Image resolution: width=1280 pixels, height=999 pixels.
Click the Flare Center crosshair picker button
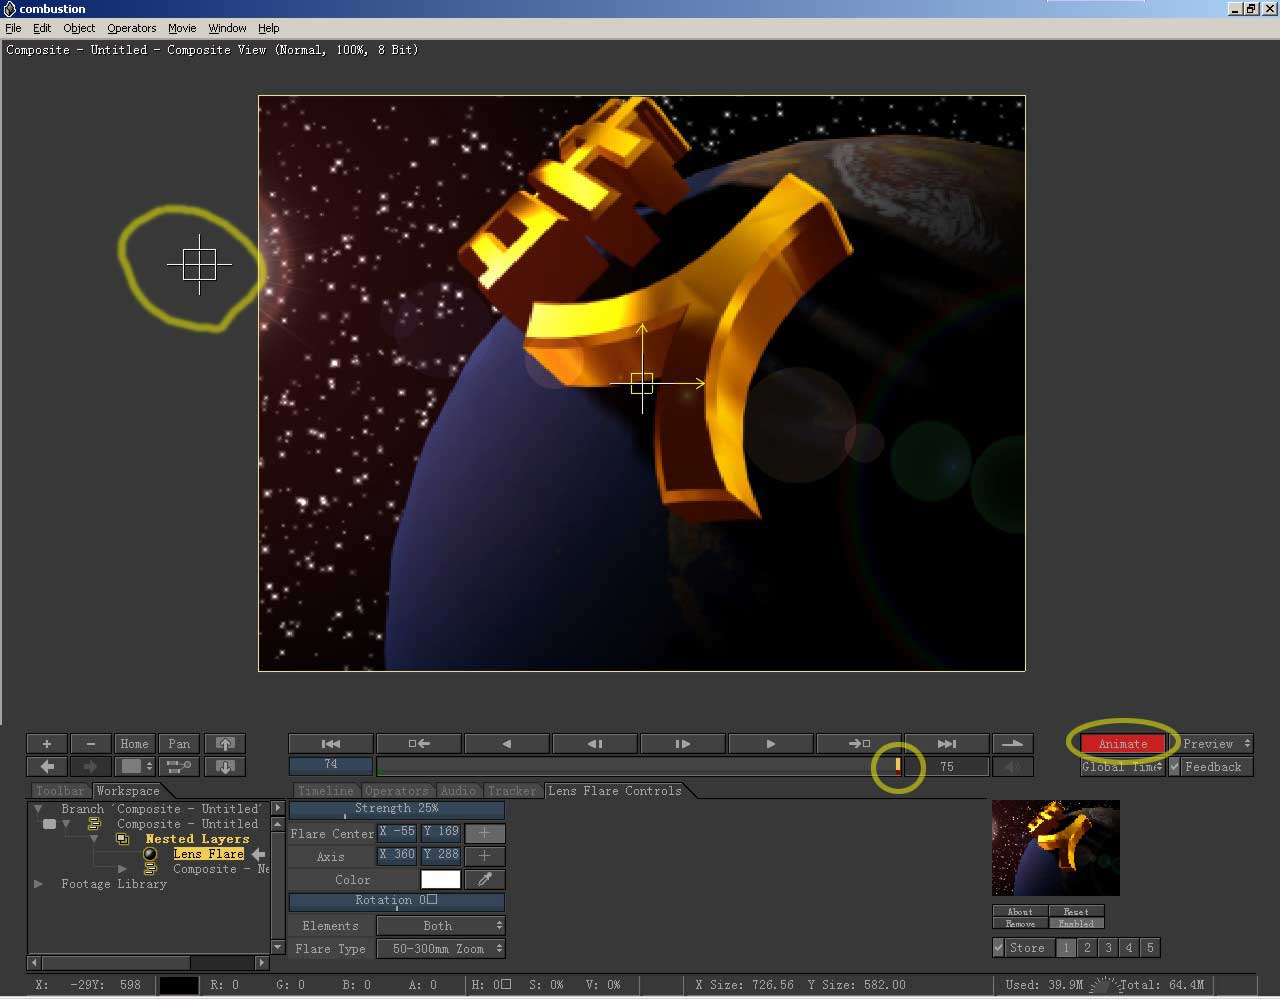[485, 833]
